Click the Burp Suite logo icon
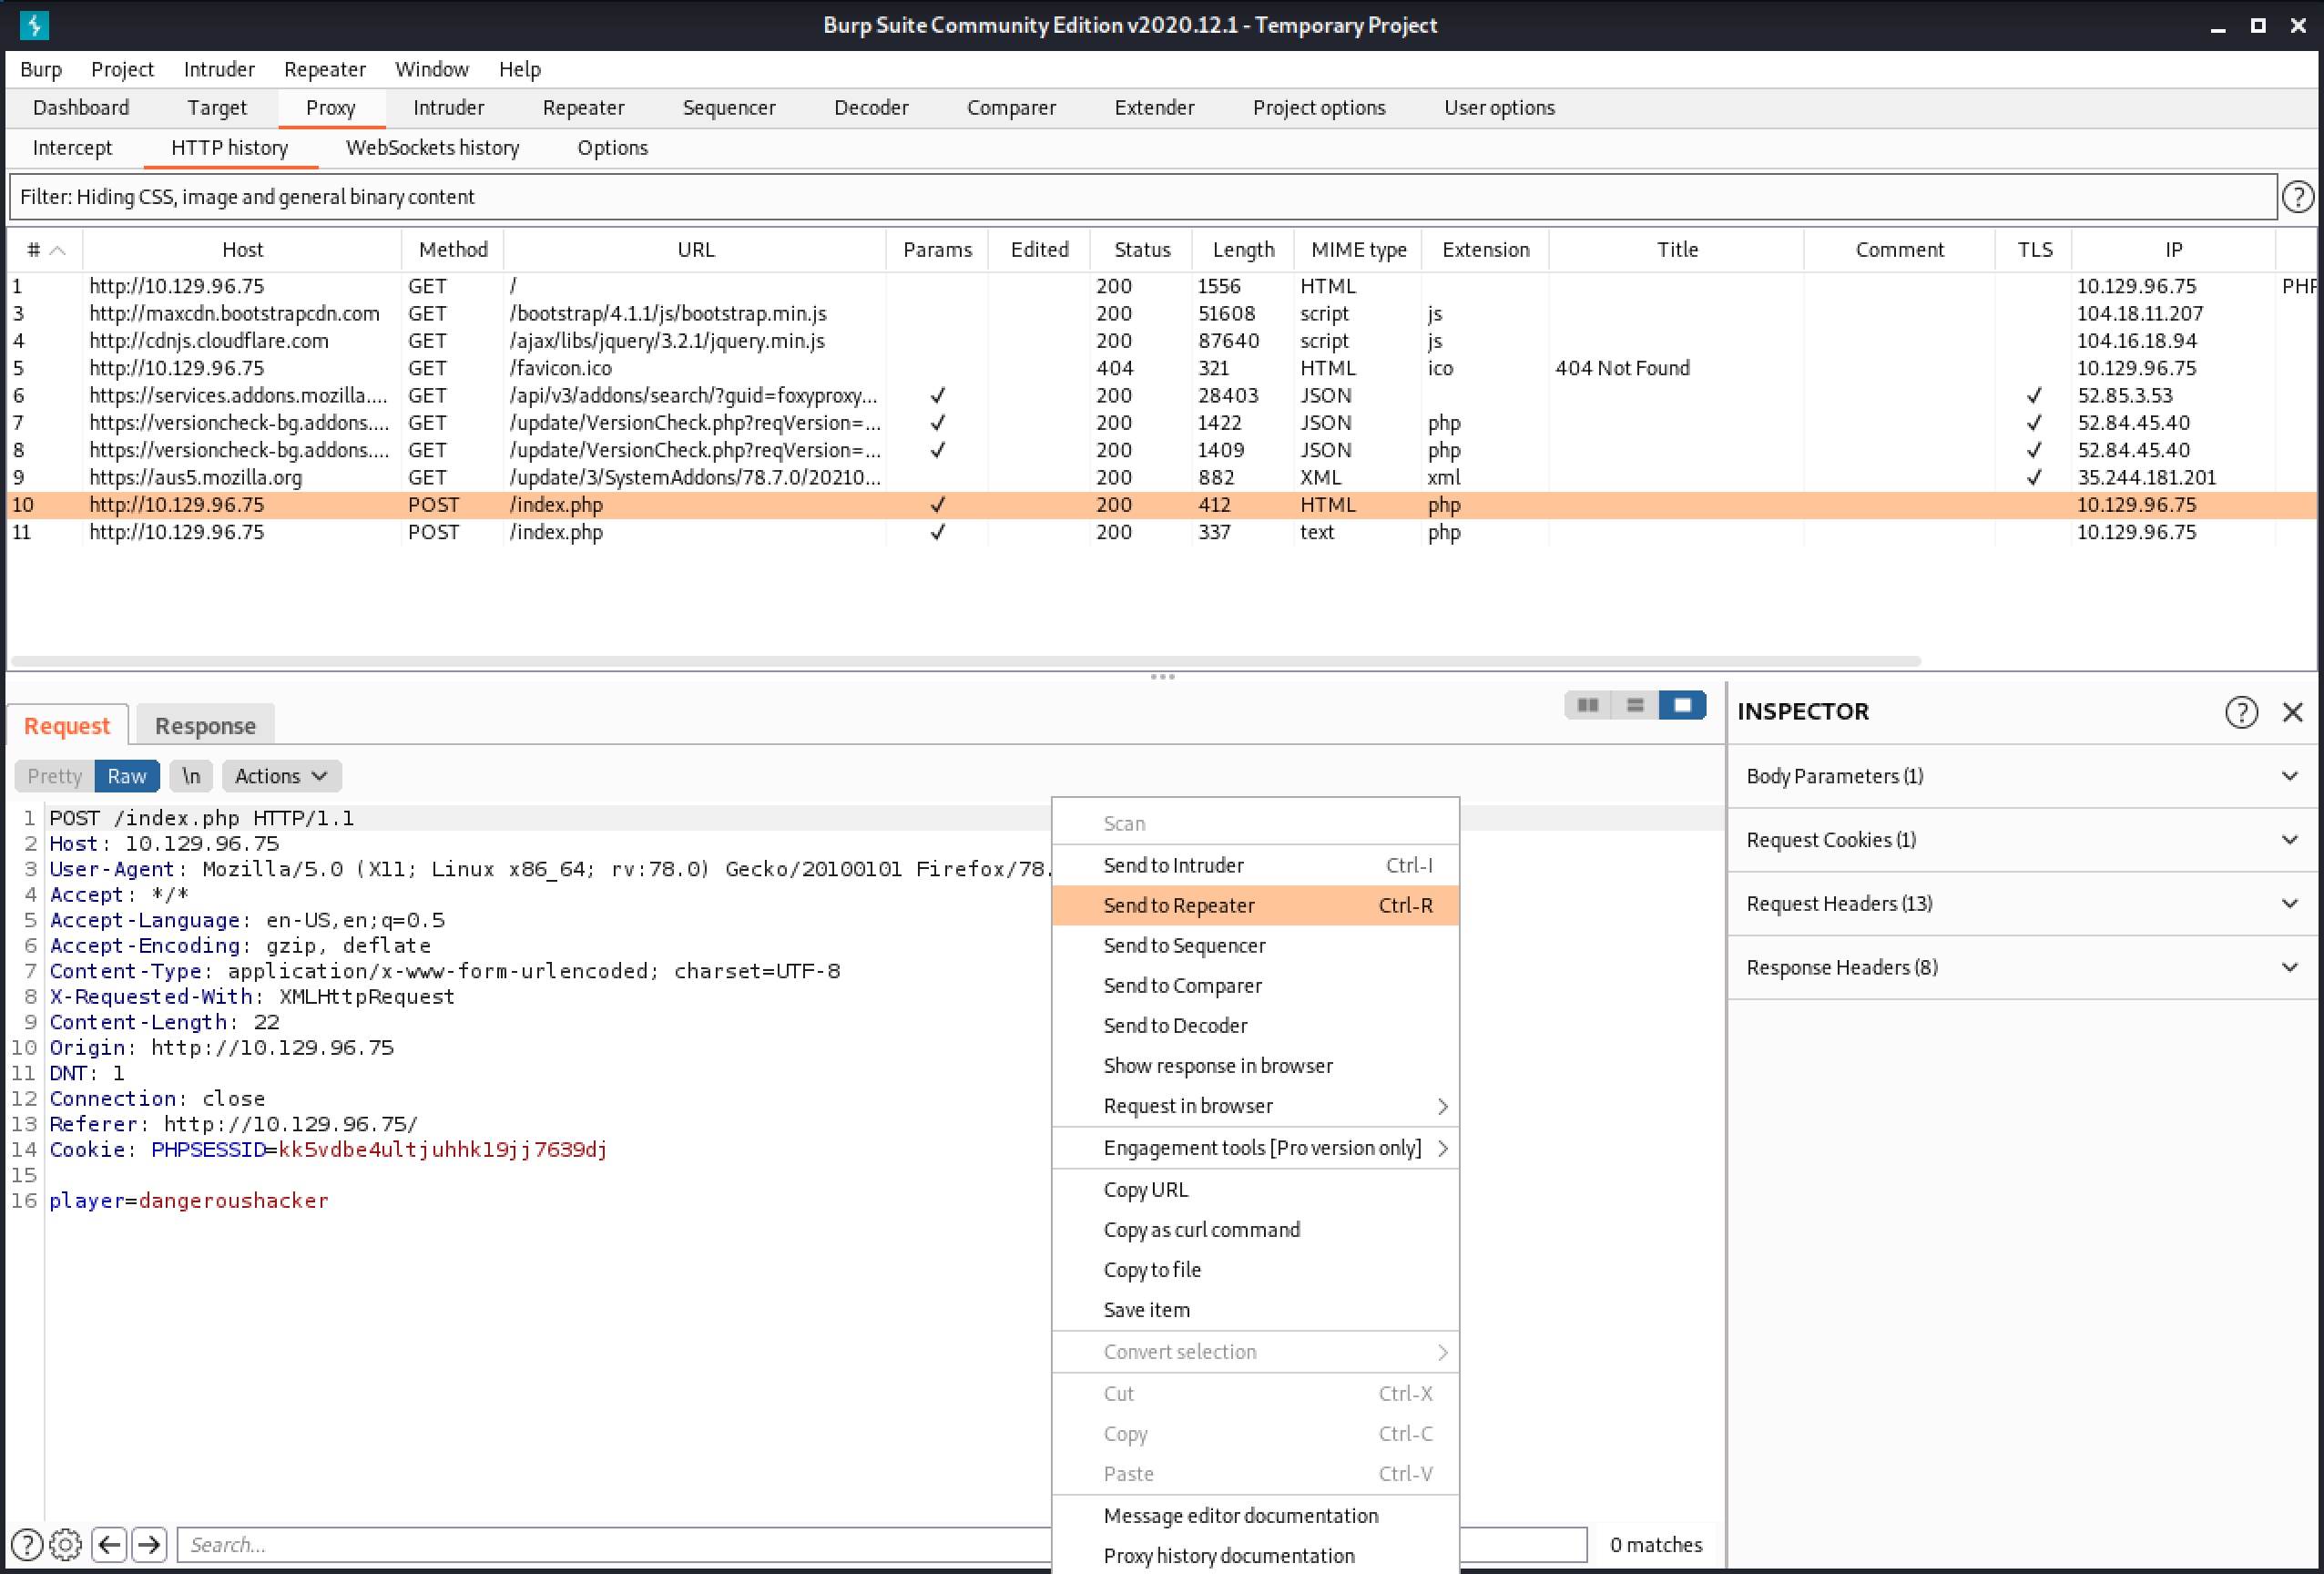This screenshot has height=1574, width=2324. 33,24
